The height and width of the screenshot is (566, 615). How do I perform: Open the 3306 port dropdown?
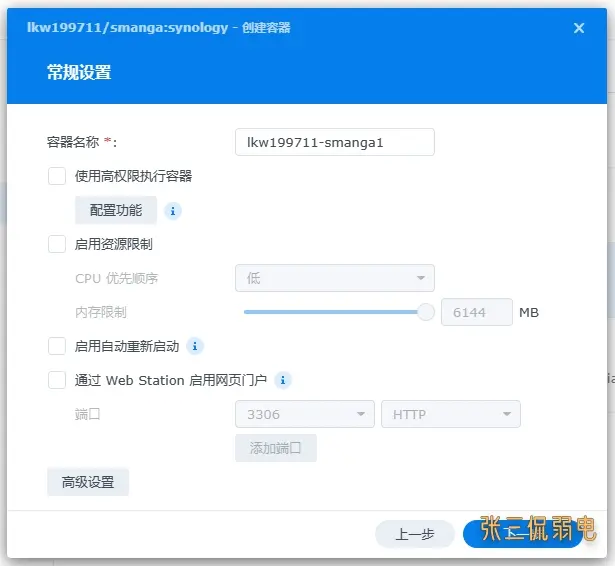[305, 414]
